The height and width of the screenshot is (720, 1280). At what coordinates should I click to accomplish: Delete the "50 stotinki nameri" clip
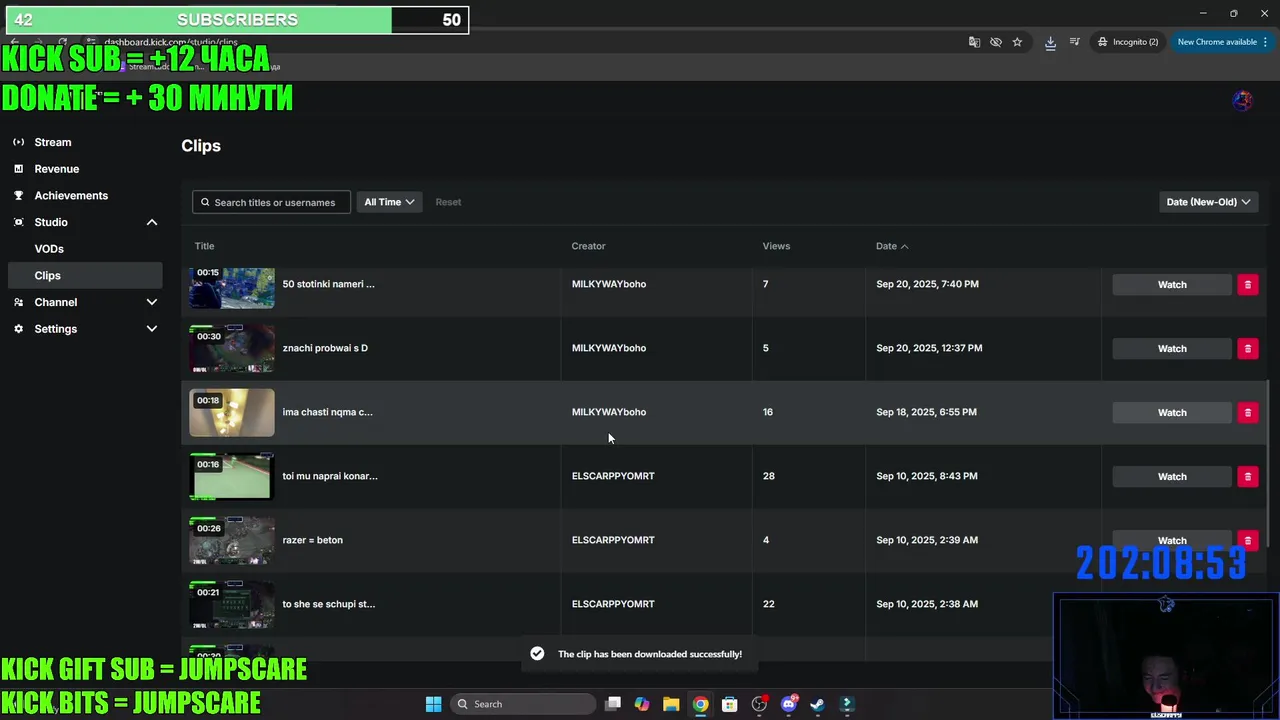(x=1247, y=285)
